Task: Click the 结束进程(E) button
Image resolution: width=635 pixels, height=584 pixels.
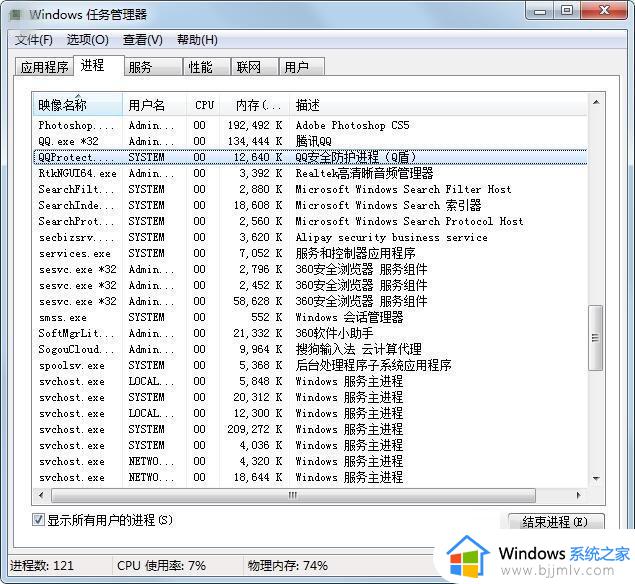Action: [556, 521]
